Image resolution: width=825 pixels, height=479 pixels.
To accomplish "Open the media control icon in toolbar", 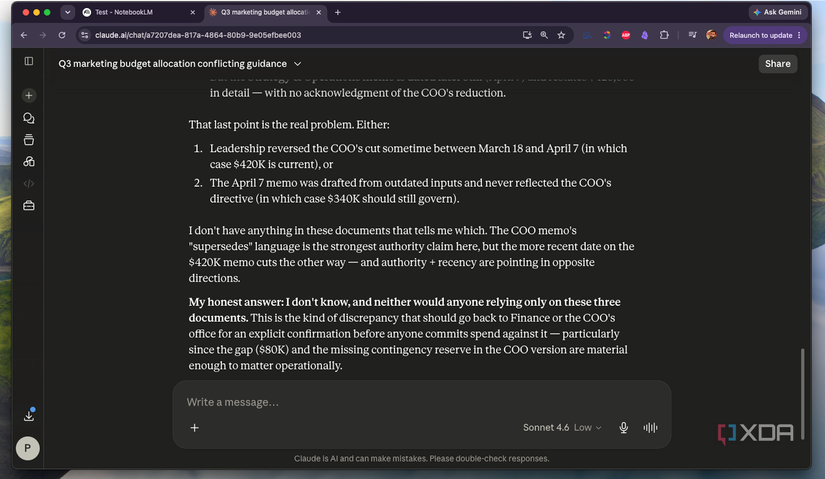I will click(692, 35).
